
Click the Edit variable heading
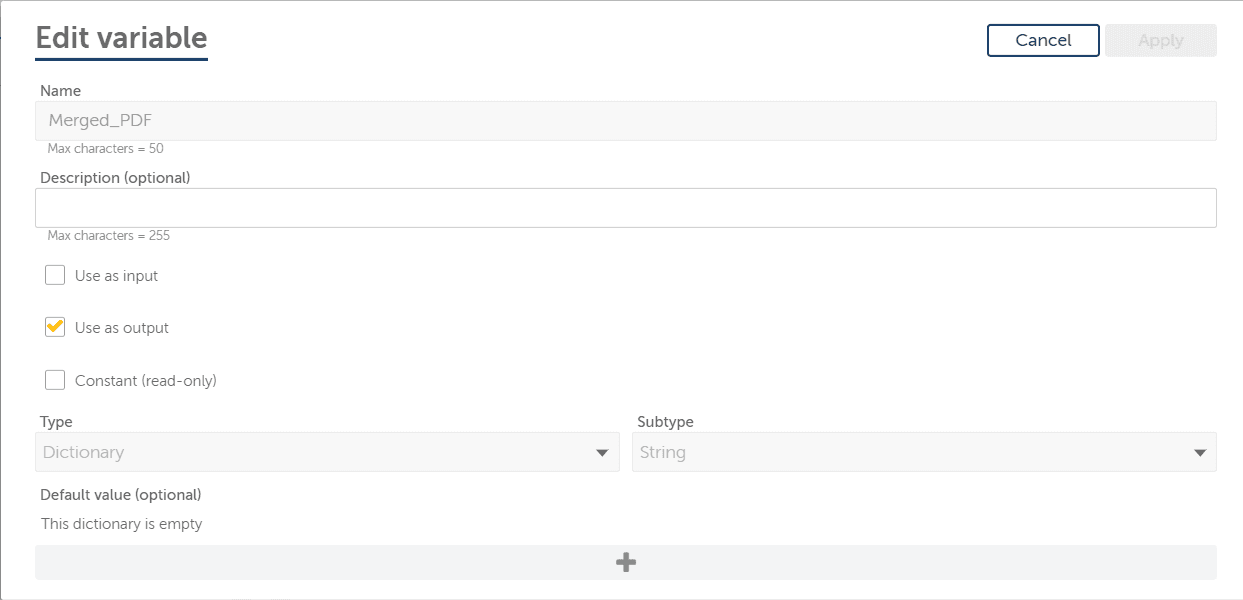(x=121, y=38)
